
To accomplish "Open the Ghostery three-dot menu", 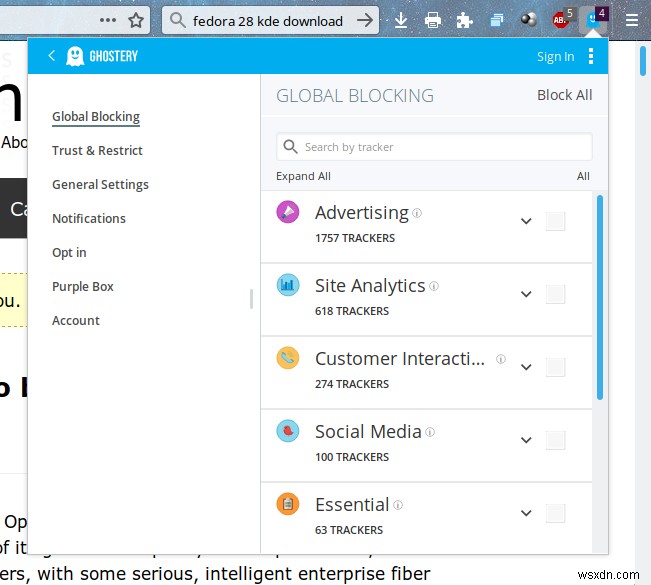I will click(x=591, y=56).
